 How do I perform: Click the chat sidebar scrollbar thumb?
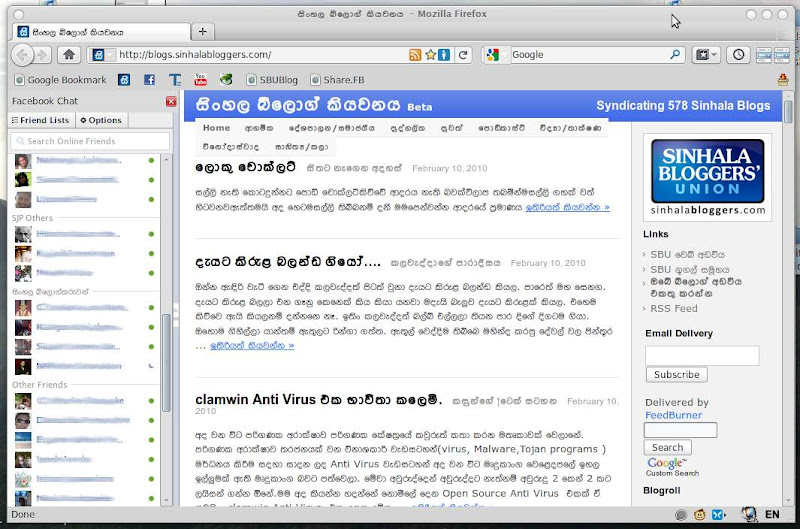[166, 363]
